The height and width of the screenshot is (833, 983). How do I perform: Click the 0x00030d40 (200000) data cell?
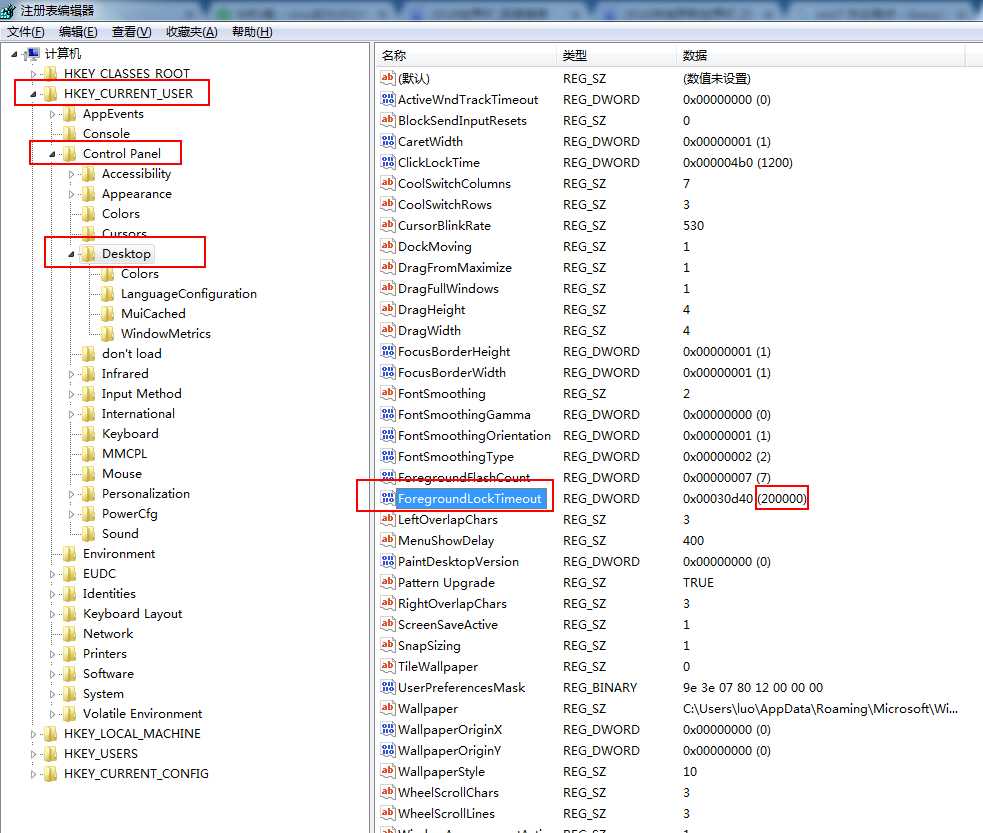tap(744, 498)
